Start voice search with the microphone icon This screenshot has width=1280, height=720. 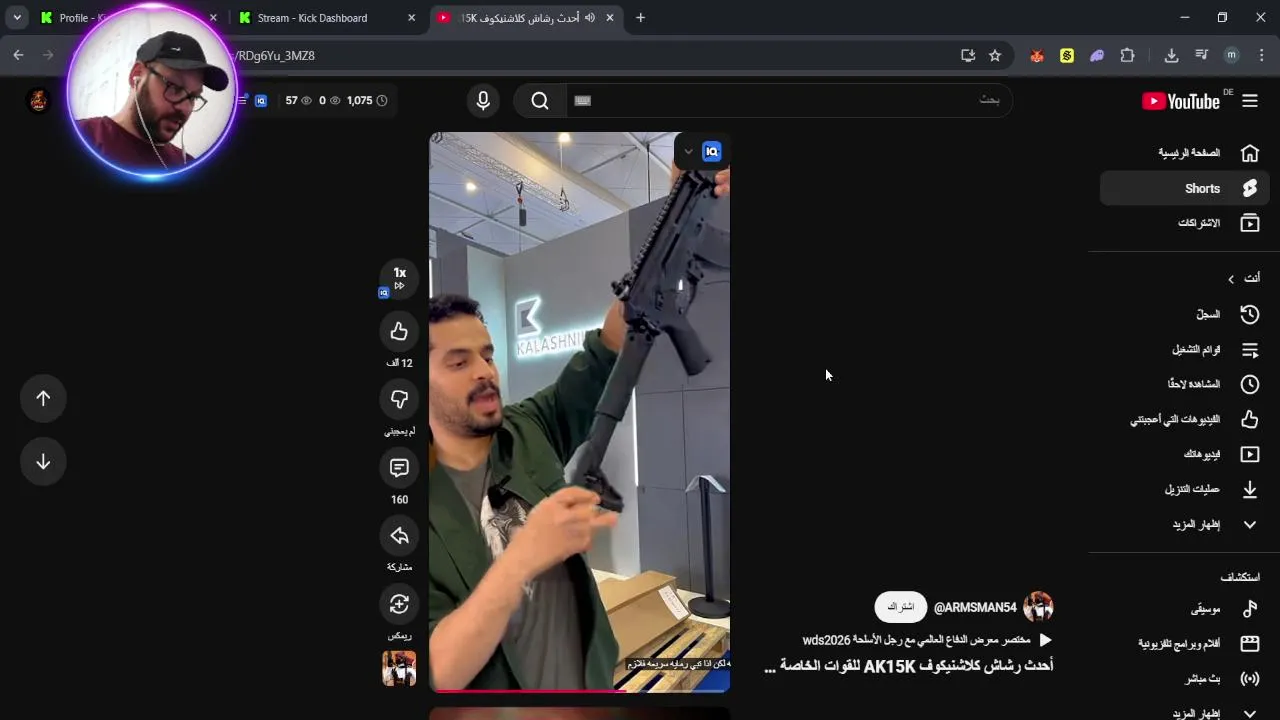click(x=483, y=100)
